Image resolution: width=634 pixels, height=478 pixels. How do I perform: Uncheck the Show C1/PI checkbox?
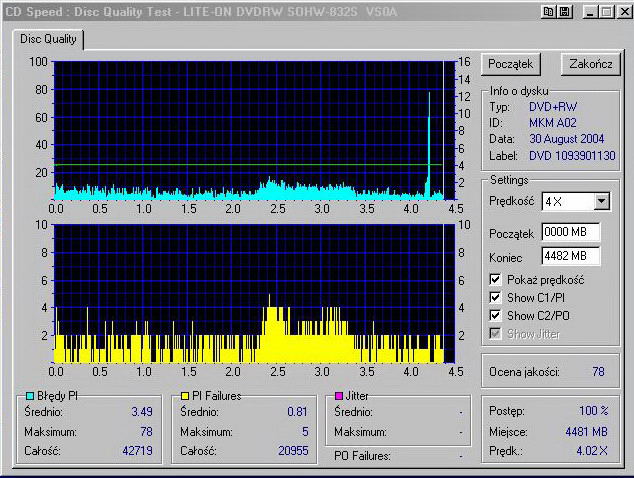coord(497,297)
